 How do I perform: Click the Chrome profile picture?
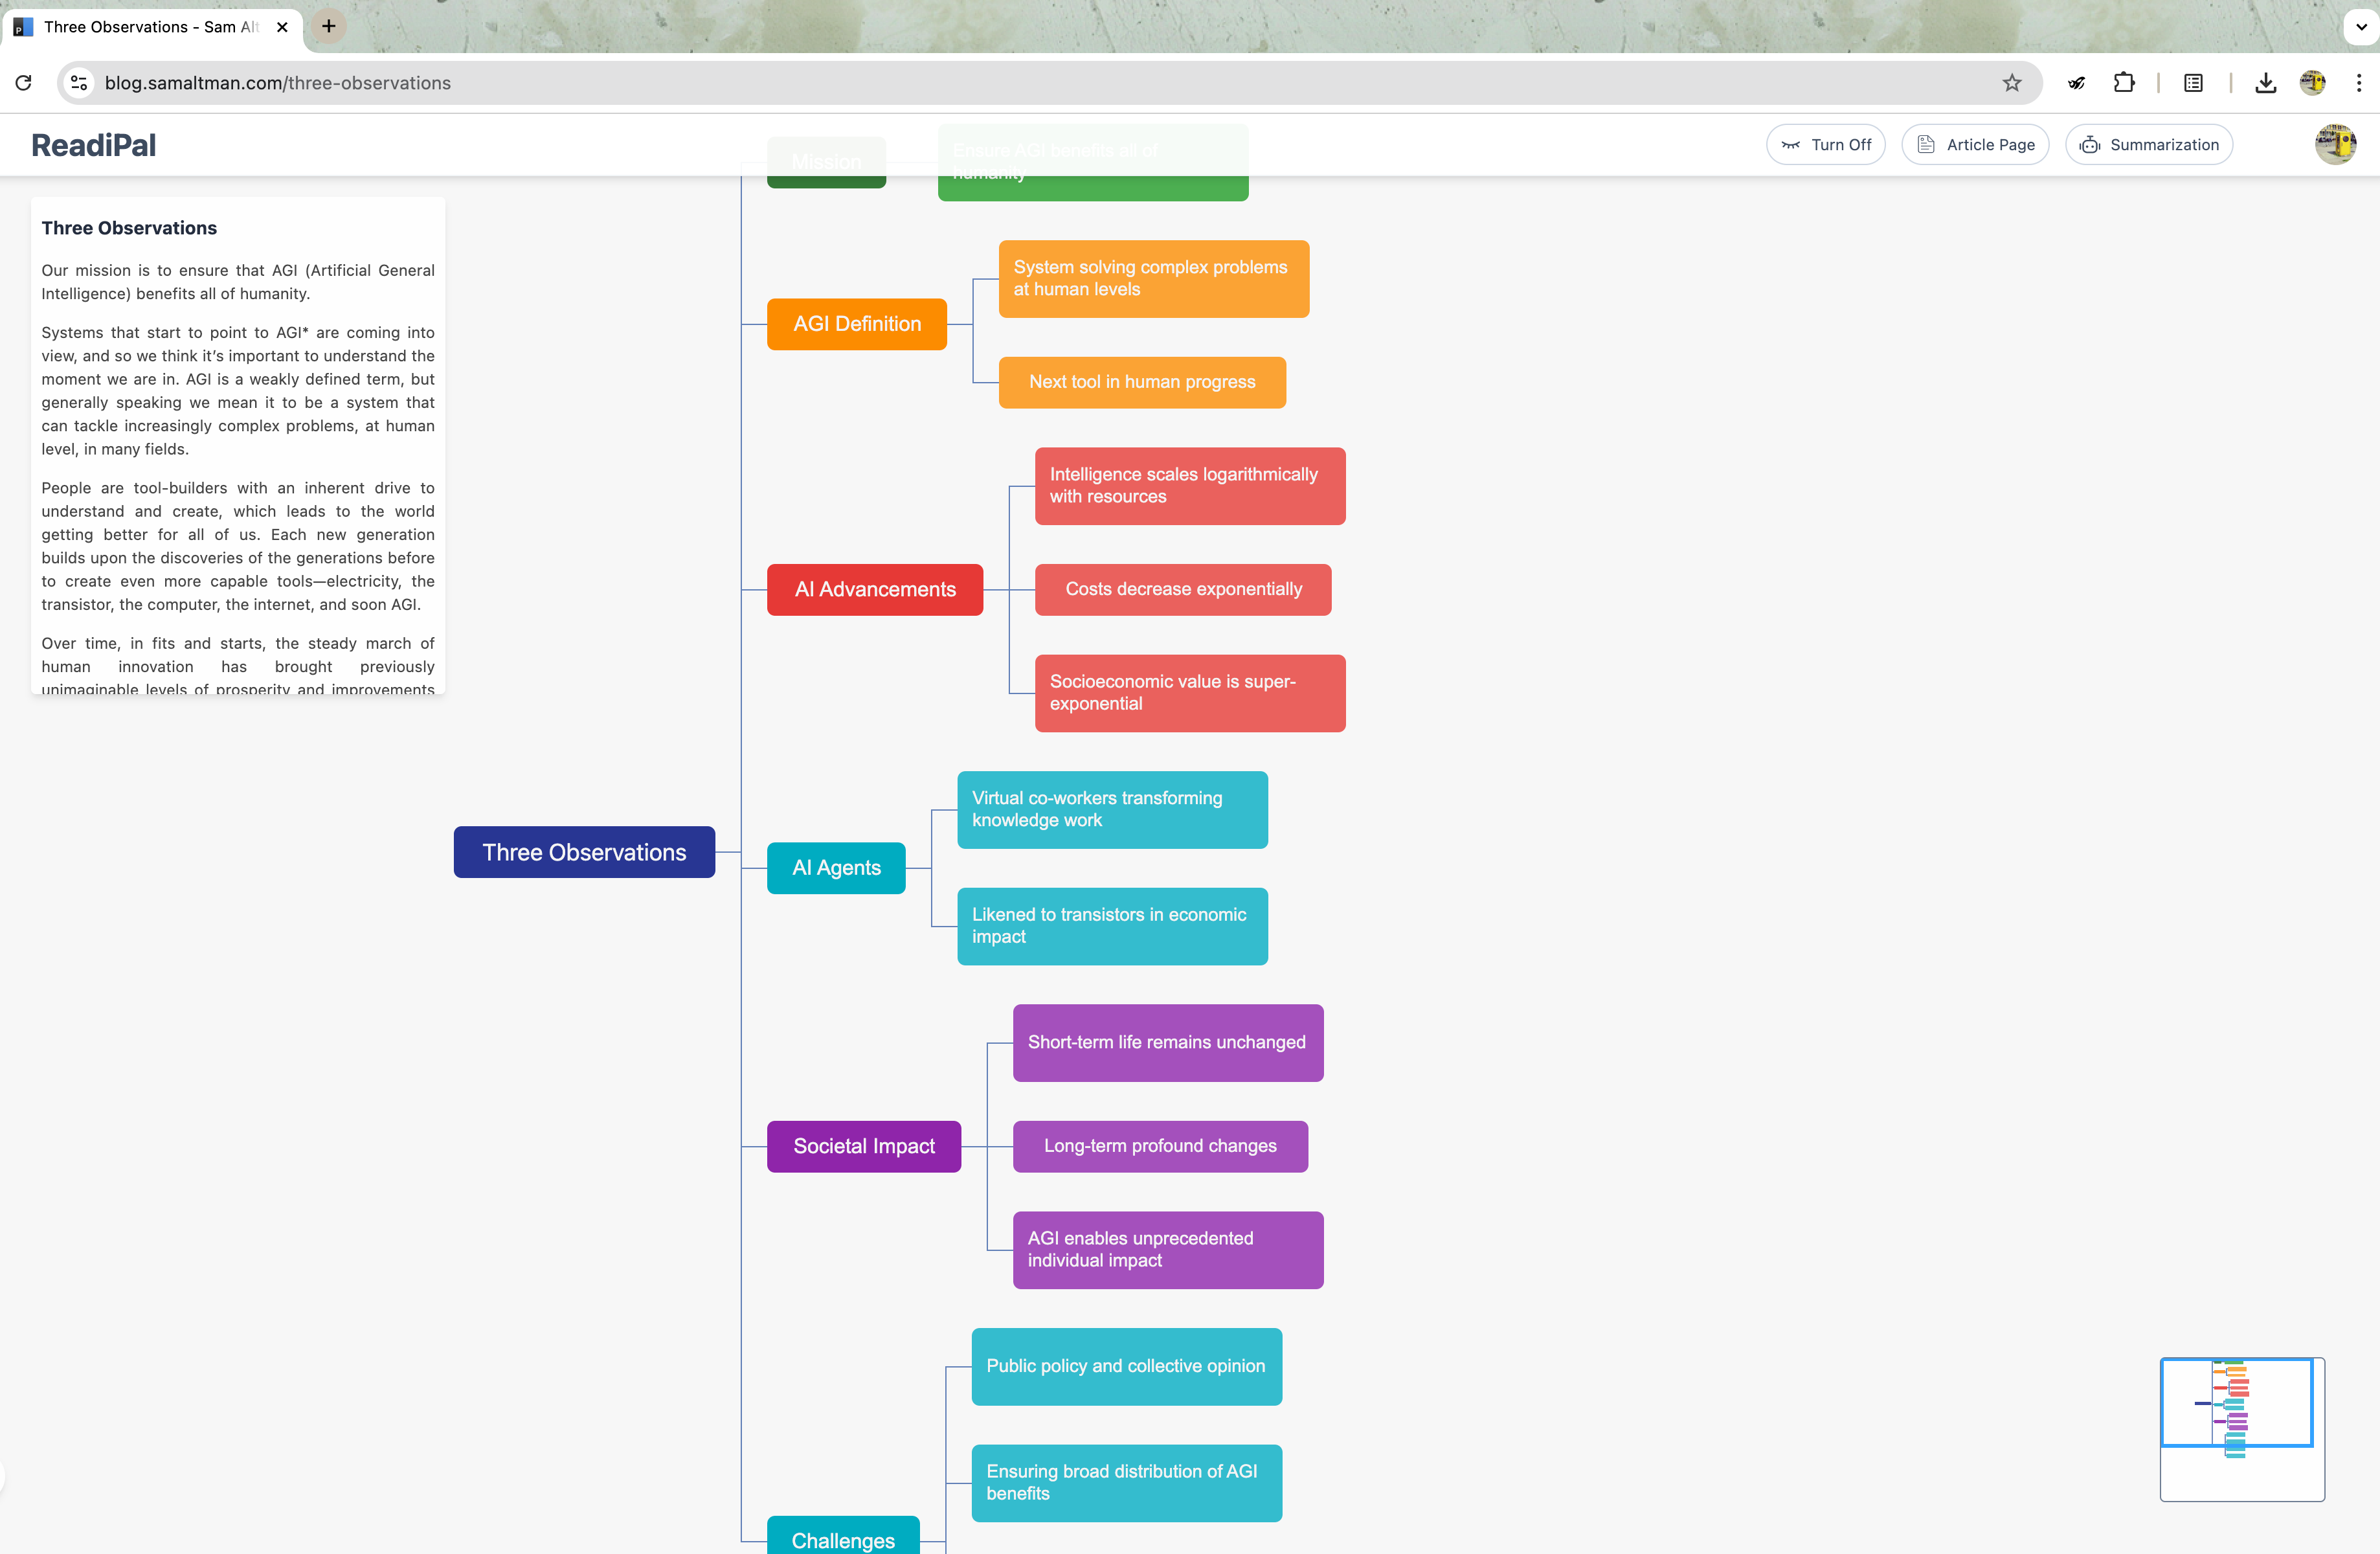(2312, 83)
